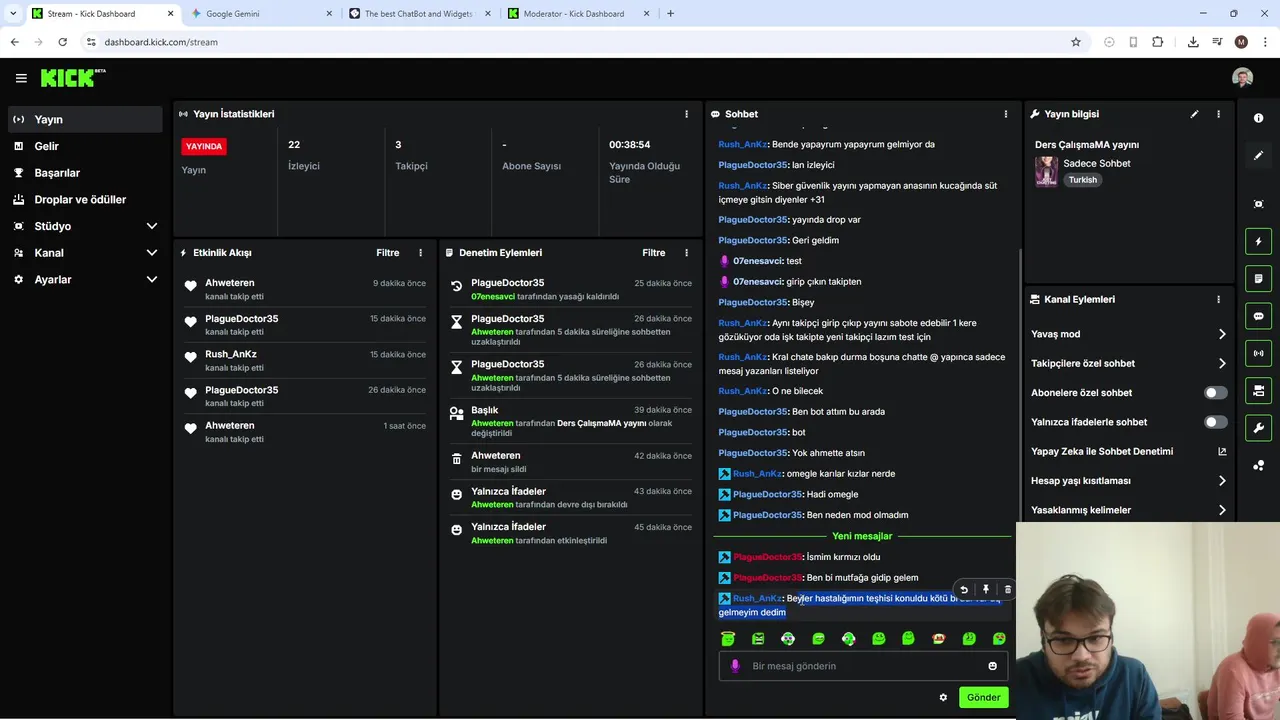Click the red YAYINDA live badge
This screenshot has width=1280, height=720.
tap(204, 147)
